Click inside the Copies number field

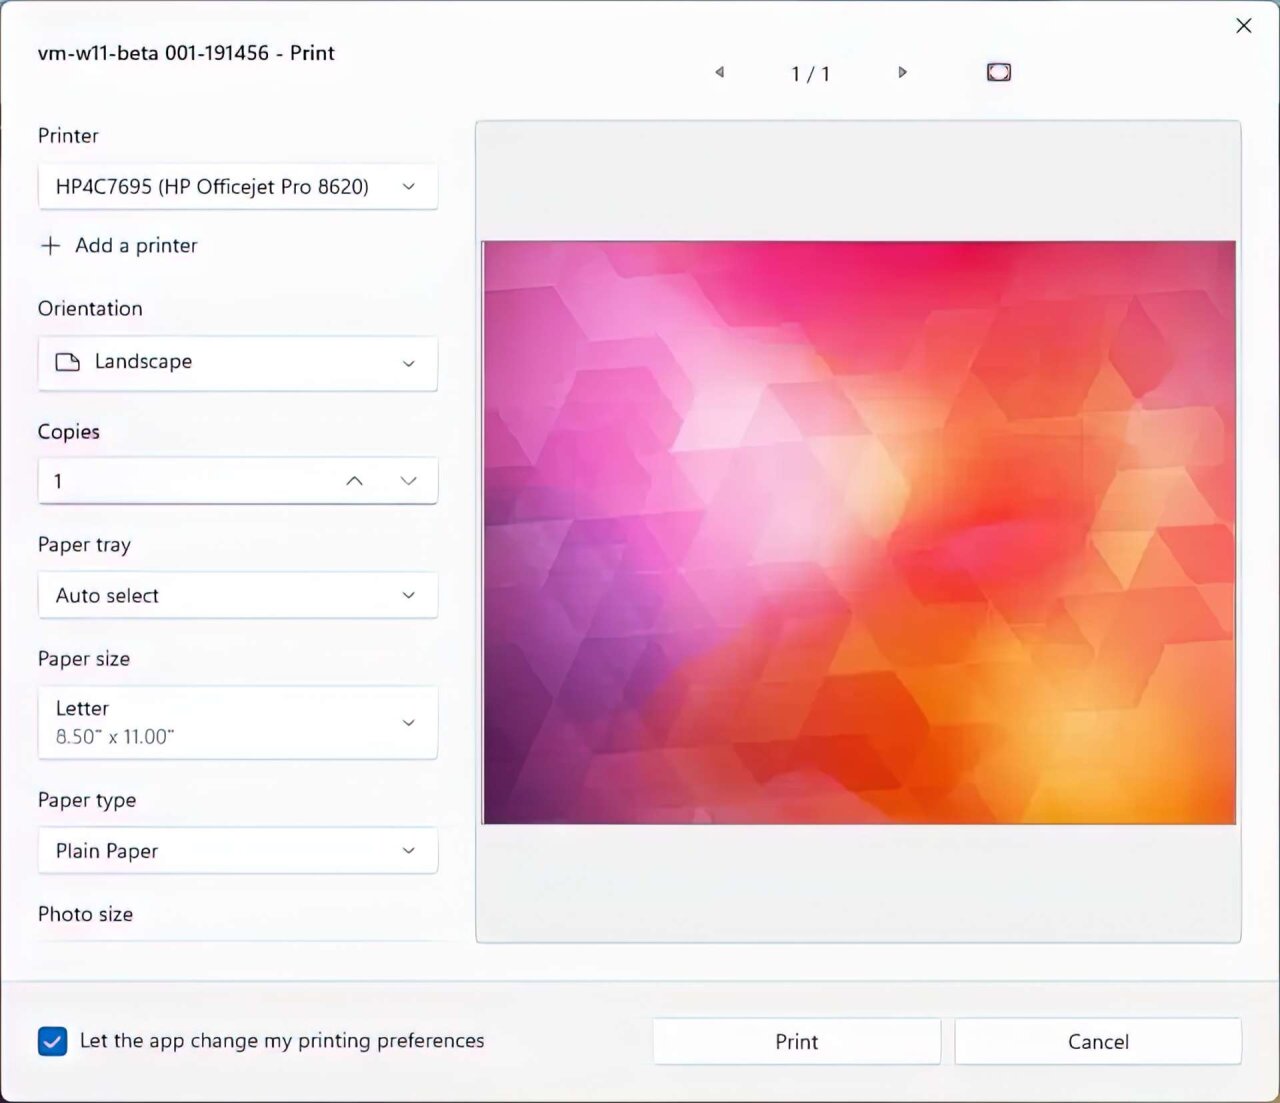point(180,481)
